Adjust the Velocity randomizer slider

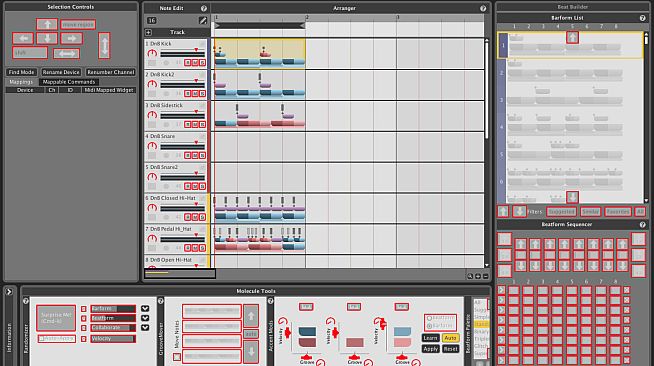coord(113,339)
